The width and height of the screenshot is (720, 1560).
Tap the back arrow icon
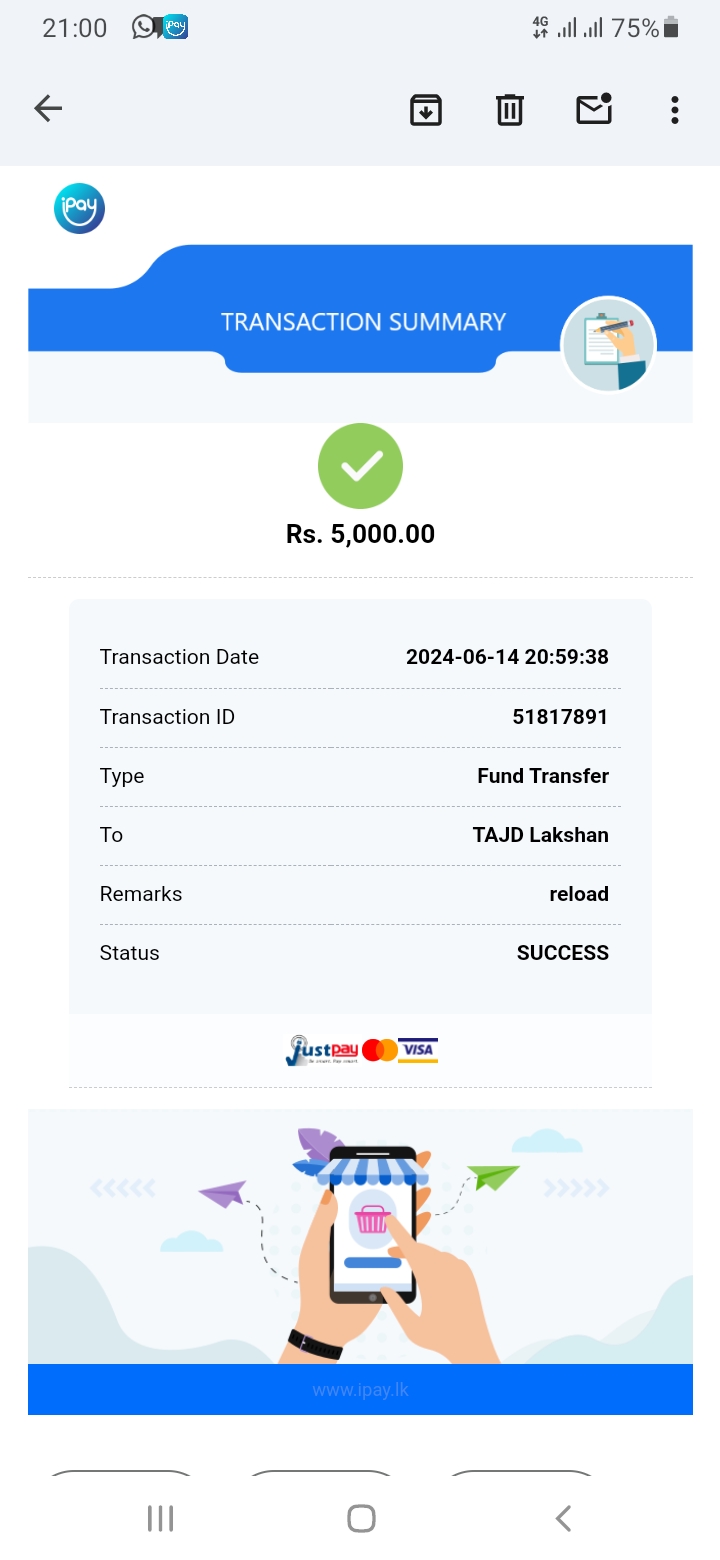tap(48, 109)
